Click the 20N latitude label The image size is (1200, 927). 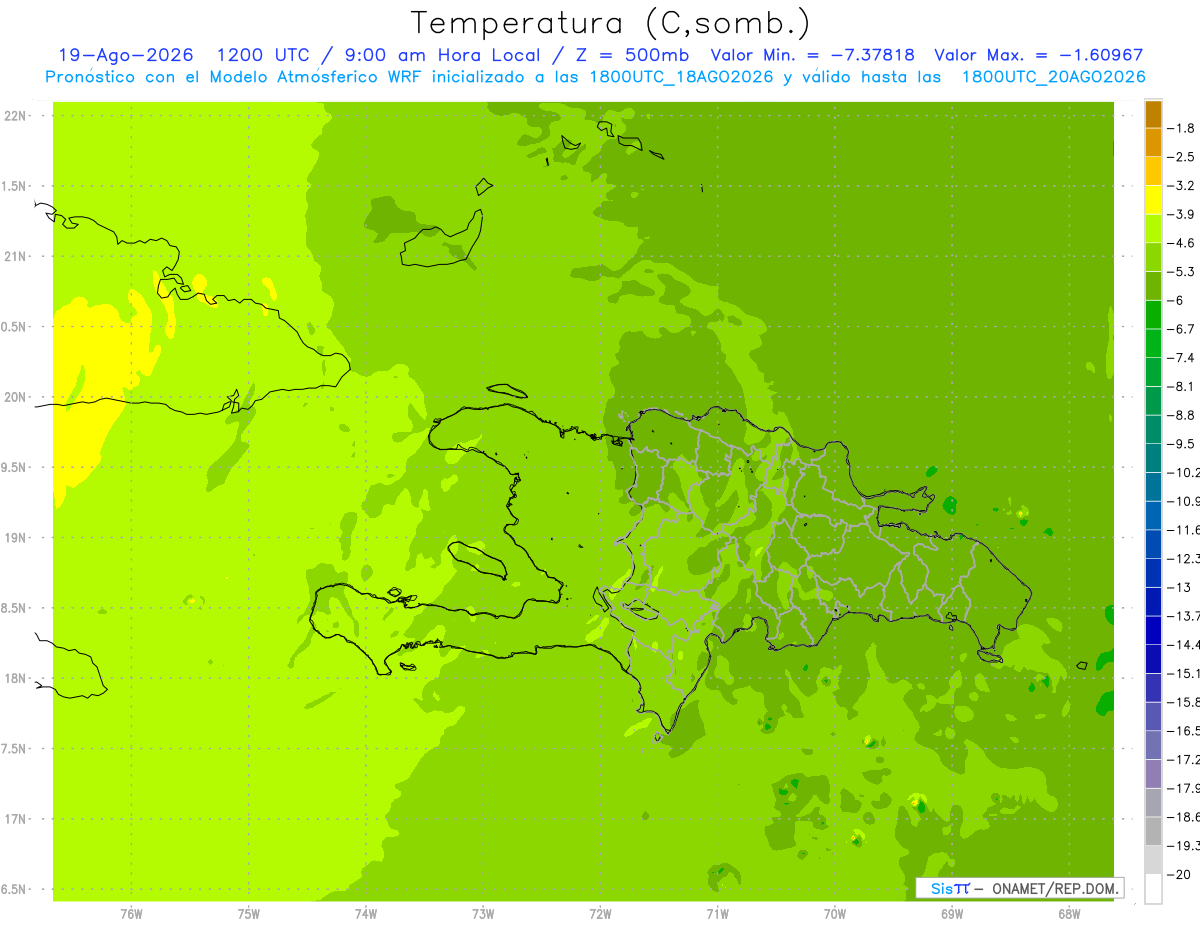pos(16,397)
